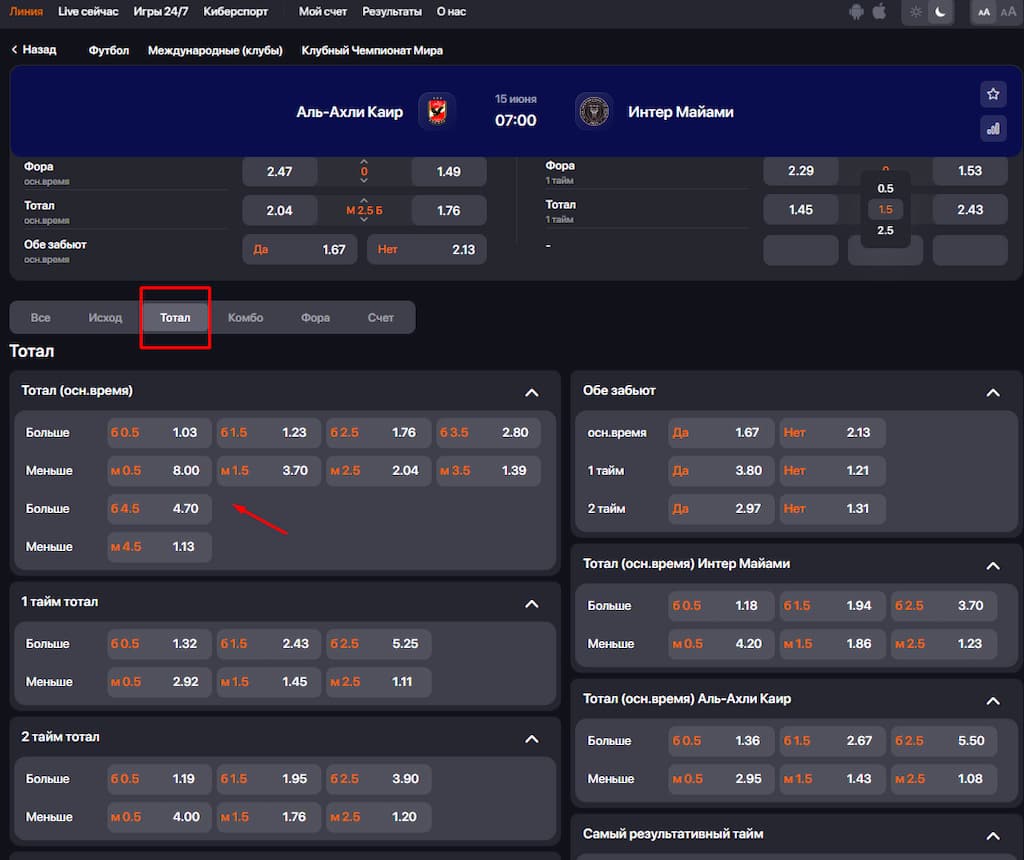1024x860 pixels.
Task: Go to Клубный Чемпионат Мира breadcrumb
Action: (x=372, y=50)
